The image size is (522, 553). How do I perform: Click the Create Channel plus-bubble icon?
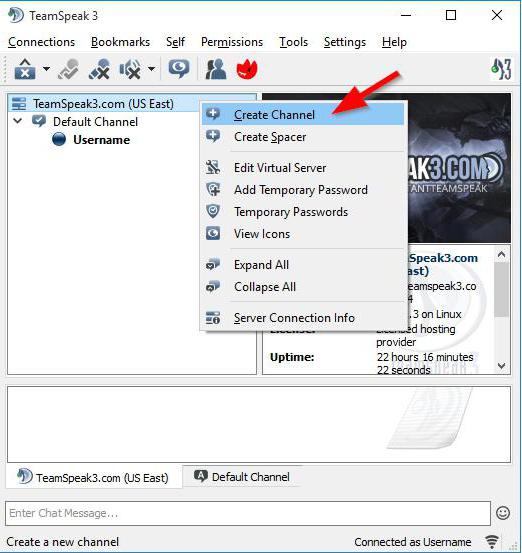point(213,114)
